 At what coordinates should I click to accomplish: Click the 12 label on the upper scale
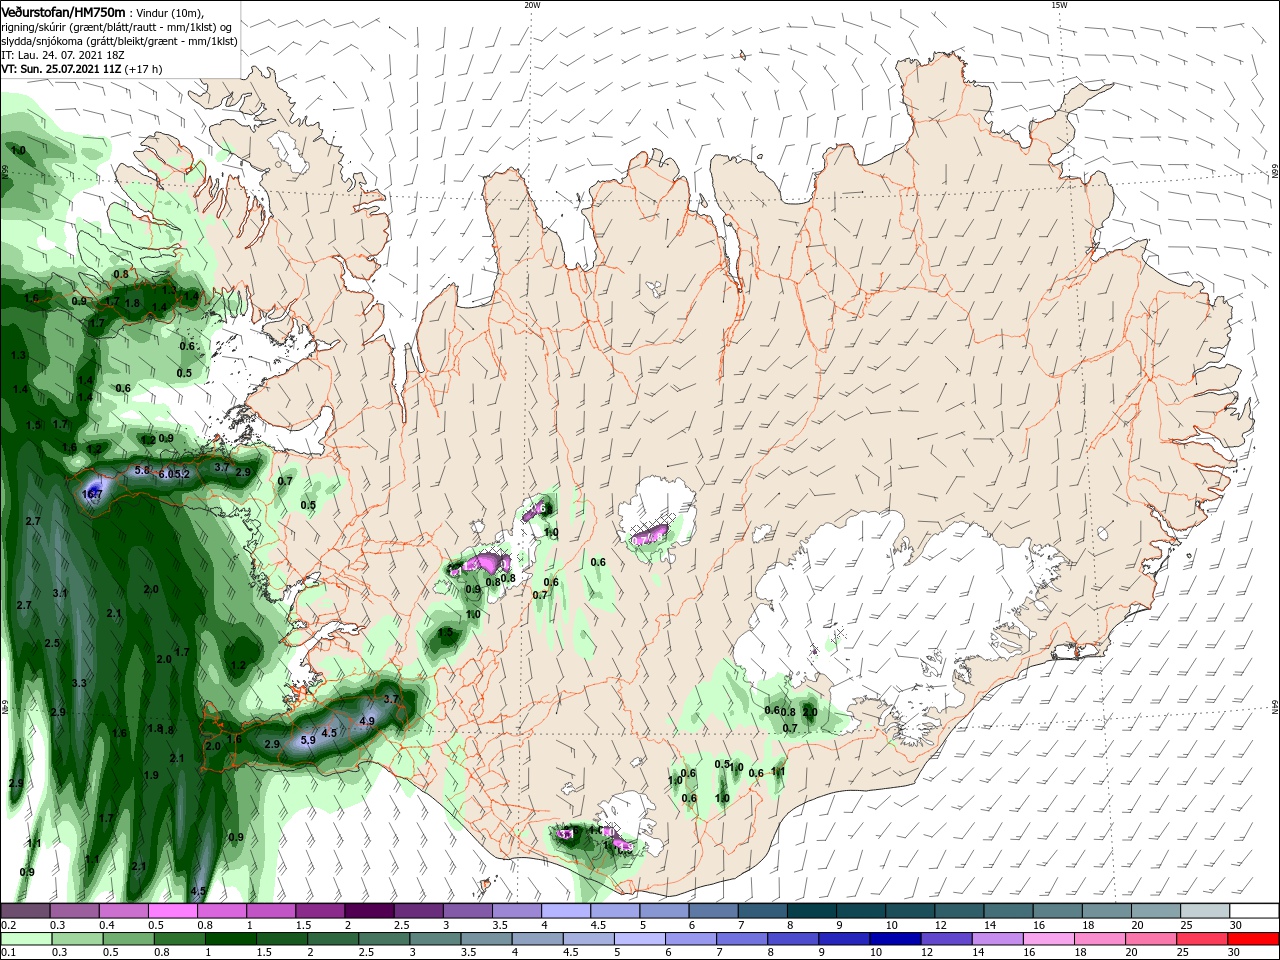click(940, 925)
